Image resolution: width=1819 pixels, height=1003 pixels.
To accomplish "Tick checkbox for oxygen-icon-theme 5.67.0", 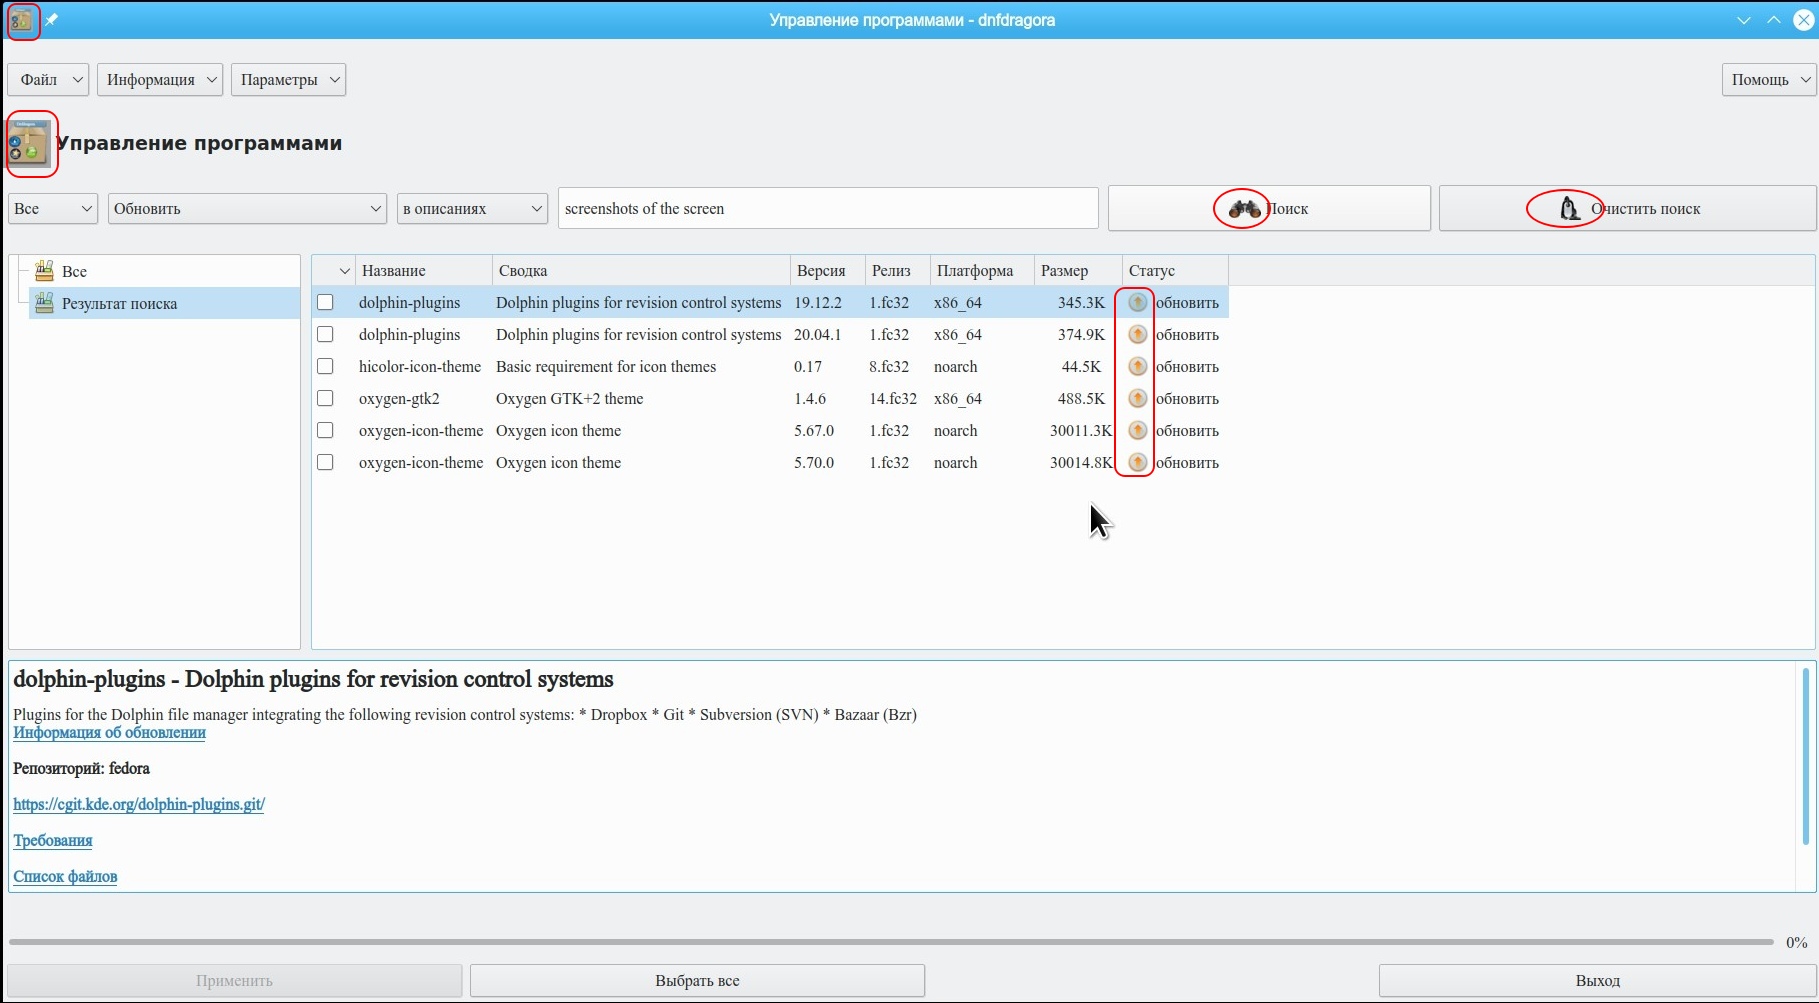I will (325, 430).
